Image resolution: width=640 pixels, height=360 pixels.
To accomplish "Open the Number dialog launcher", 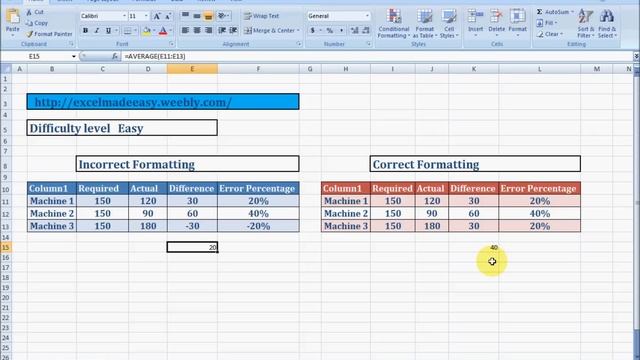I will click(369, 44).
